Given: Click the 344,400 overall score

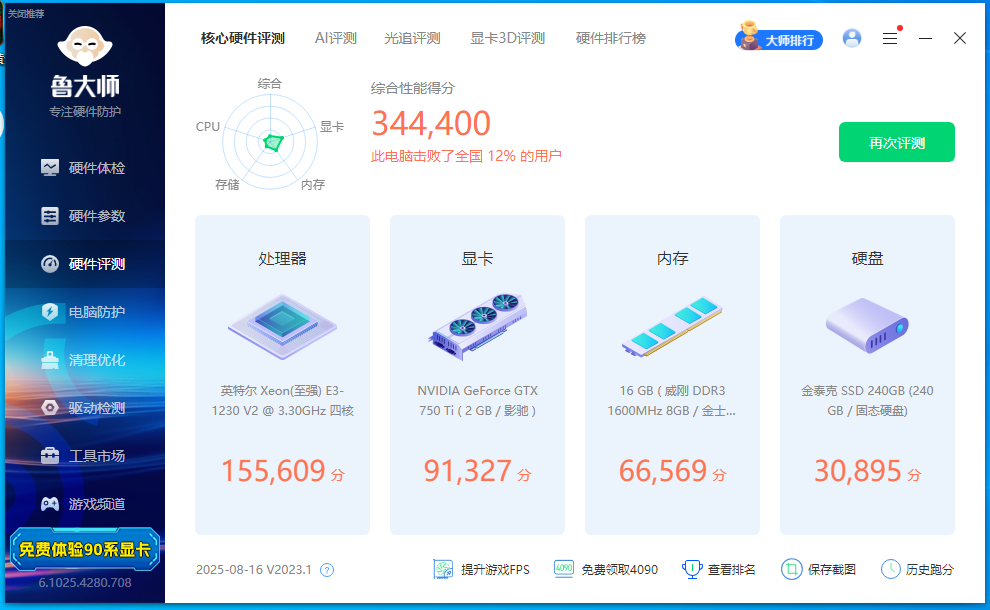Looking at the screenshot, I should point(431,123).
